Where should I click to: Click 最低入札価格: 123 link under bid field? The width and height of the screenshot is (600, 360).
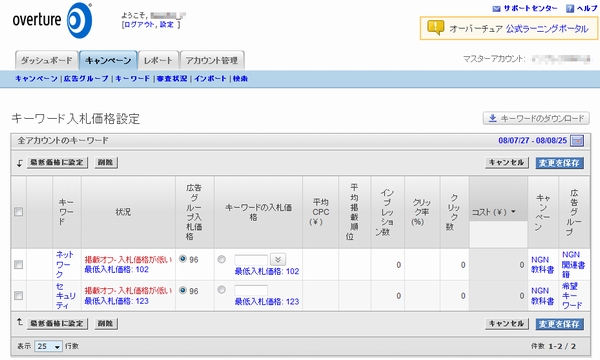pyautogui.click(x=267, y=302)
